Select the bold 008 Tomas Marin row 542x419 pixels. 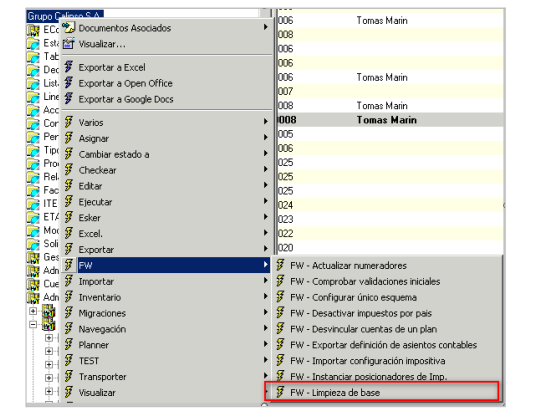coord(390,120)
